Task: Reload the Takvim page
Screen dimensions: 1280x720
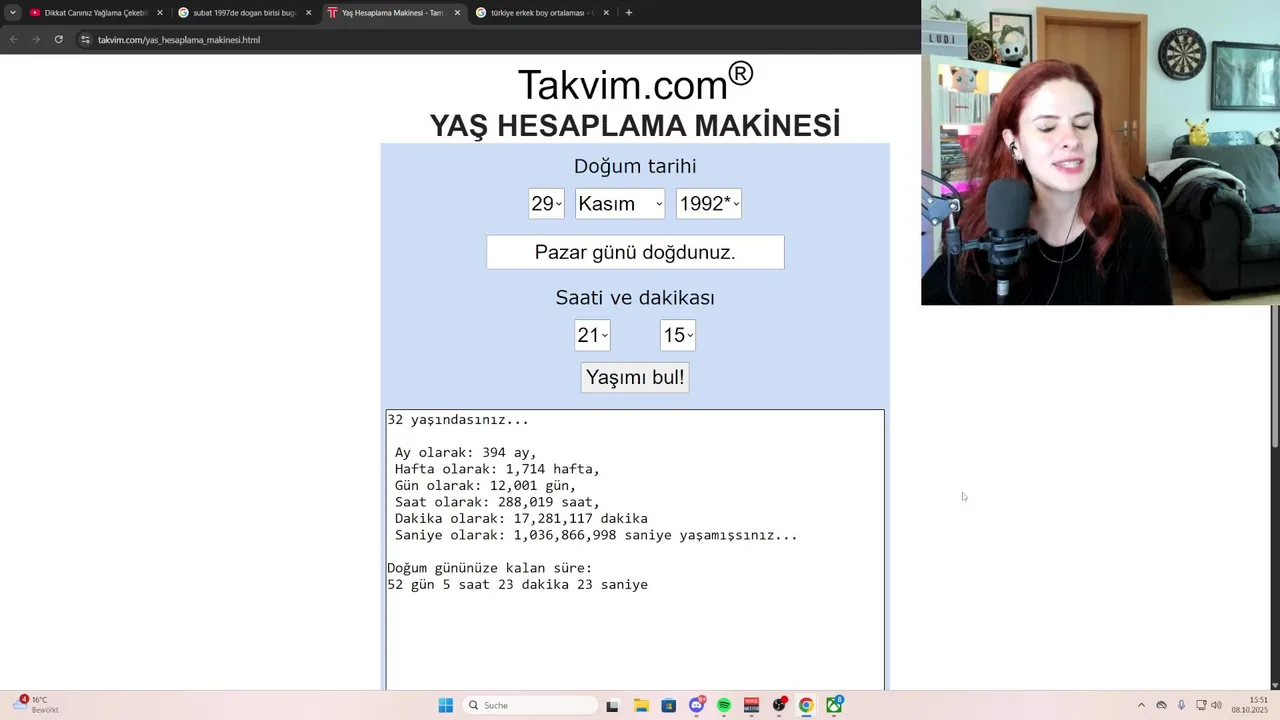Action: point(59,39)
